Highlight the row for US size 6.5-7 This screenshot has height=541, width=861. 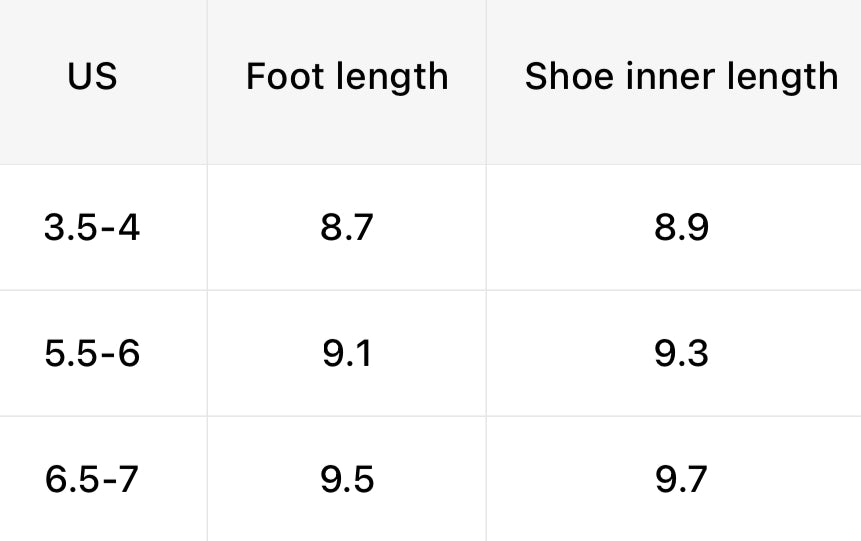click(x=430, y=479)
